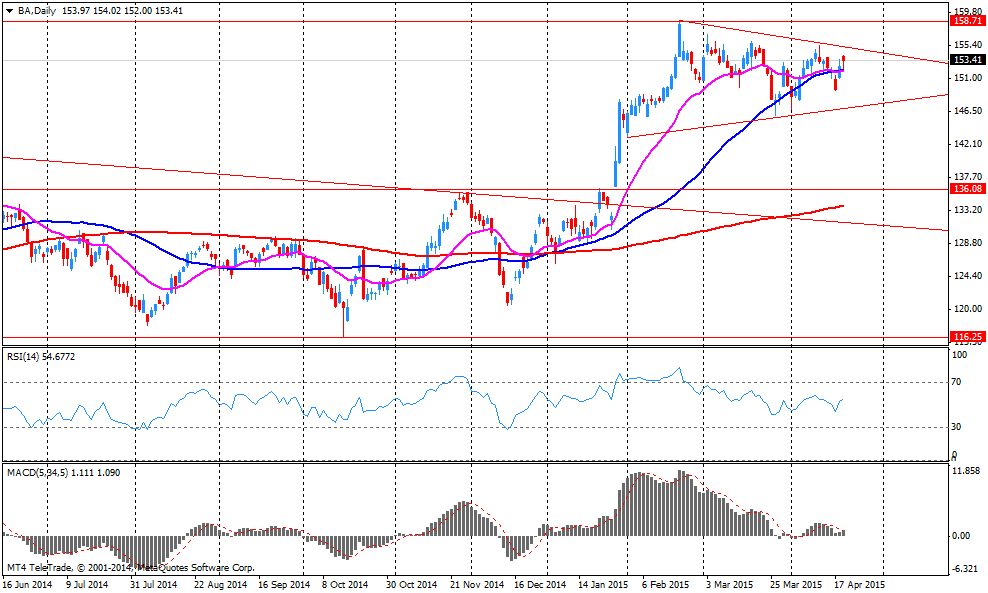Click the 21 Nov 2014 date label
Image resolution: width=988 pixels, height=593 pixels.
click(477, 585)
